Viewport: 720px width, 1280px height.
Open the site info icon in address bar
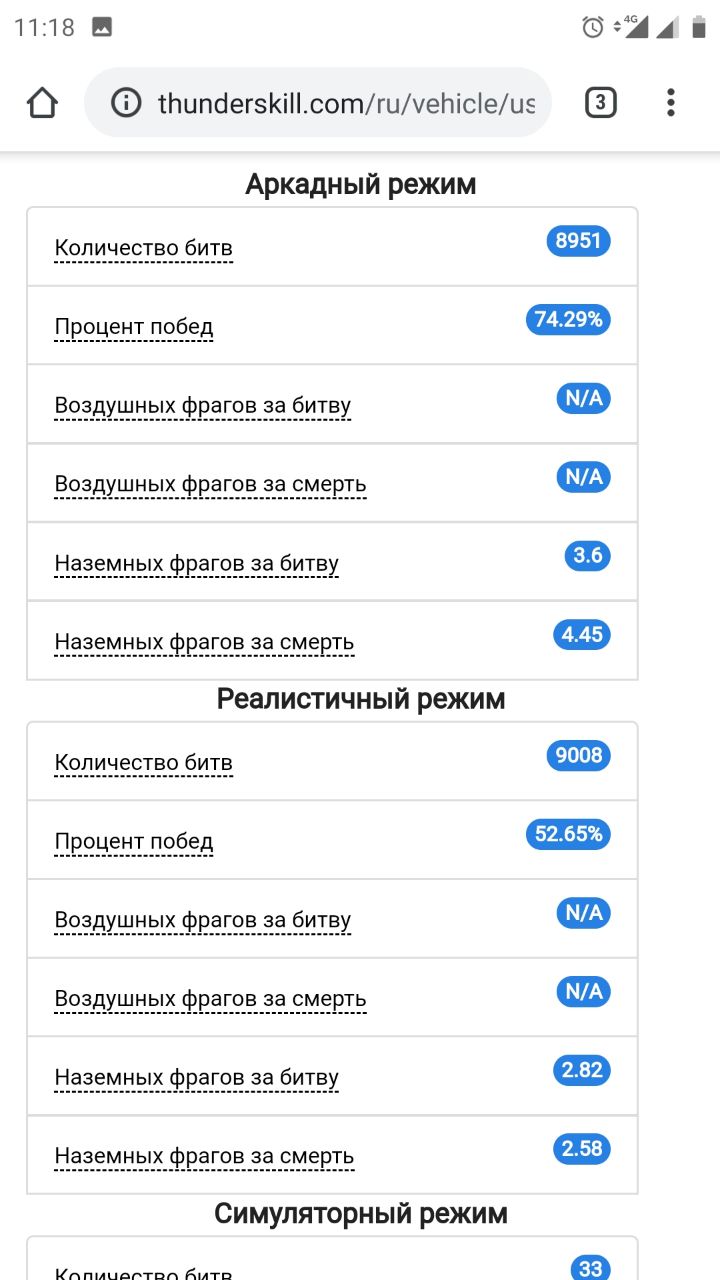pyautogui.click(x=126, y=102)
